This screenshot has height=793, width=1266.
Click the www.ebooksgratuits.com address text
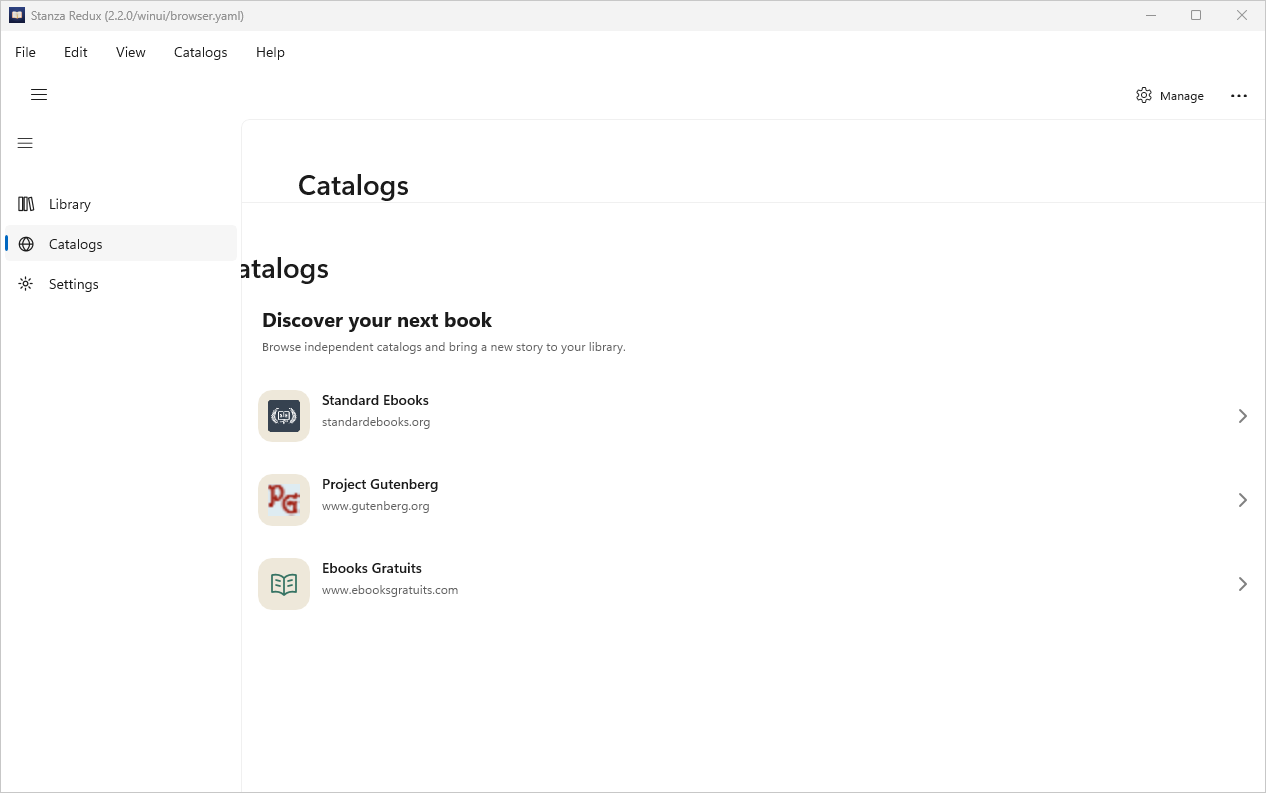[x=390, y=590]
